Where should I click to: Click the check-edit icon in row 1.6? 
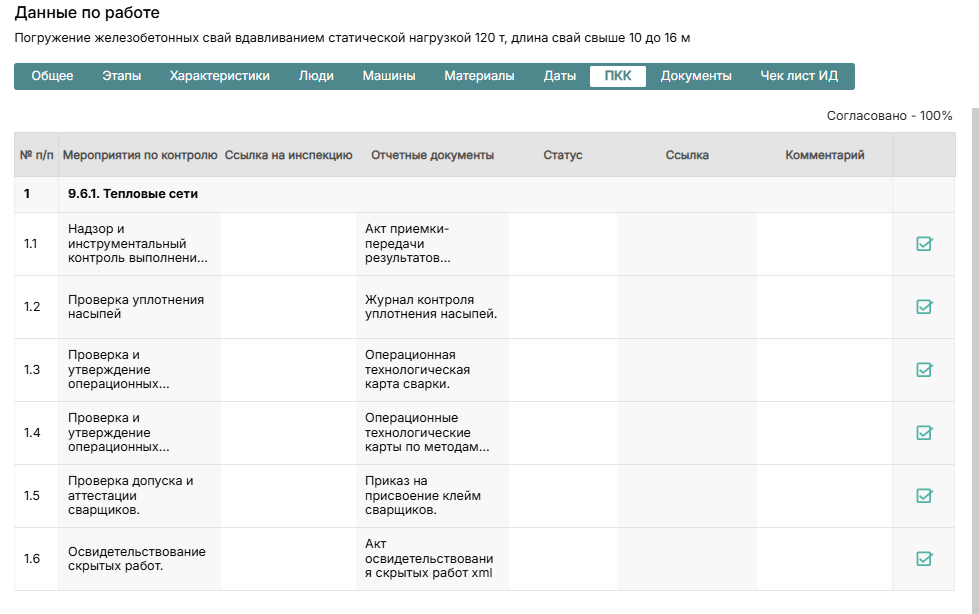(924, 559)
